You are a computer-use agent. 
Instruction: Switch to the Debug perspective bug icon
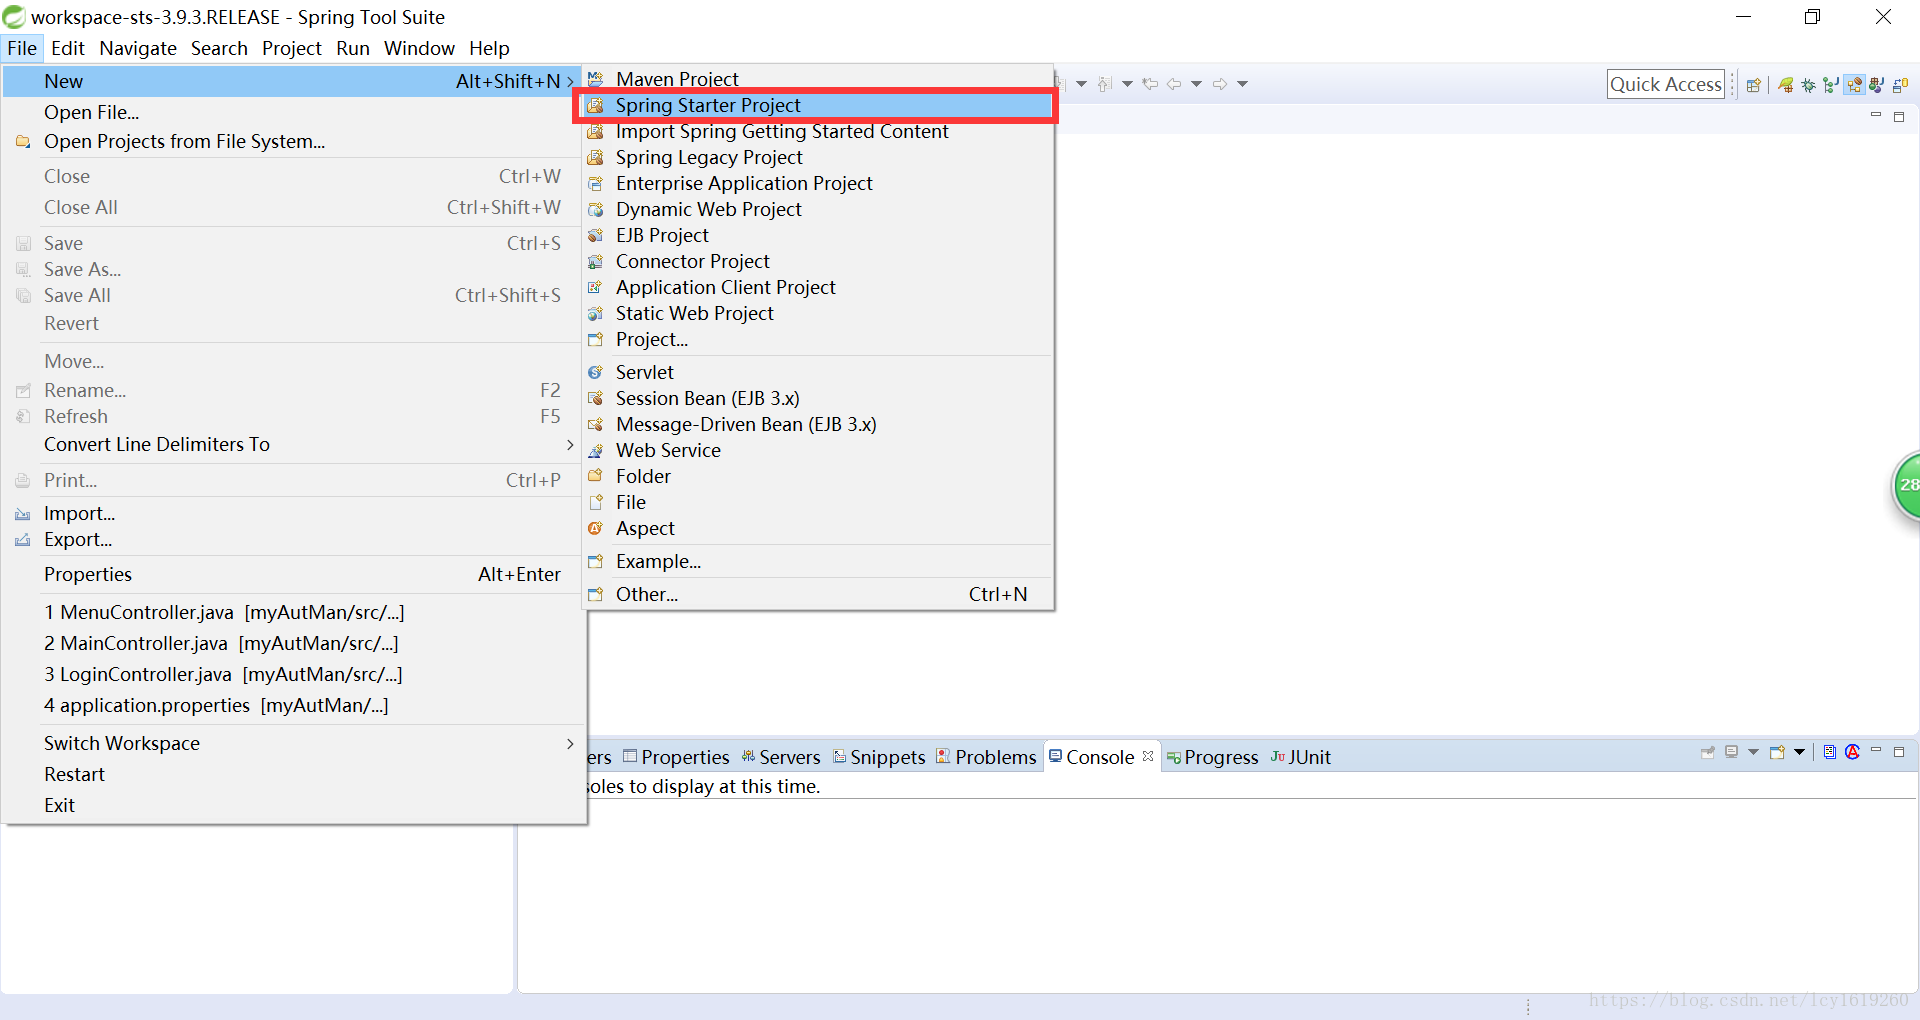pos(1809,85)
